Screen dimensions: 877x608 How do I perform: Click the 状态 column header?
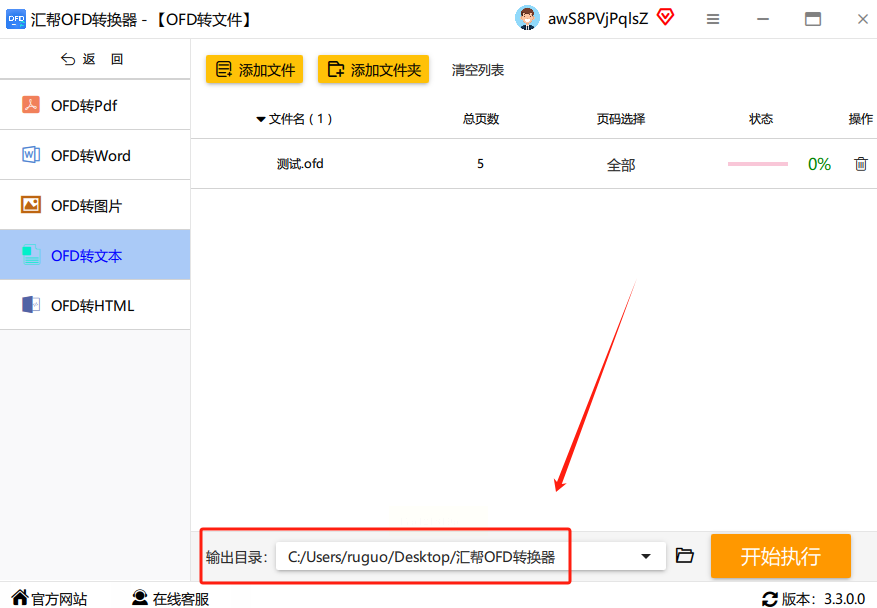click(x=761, y=119)
